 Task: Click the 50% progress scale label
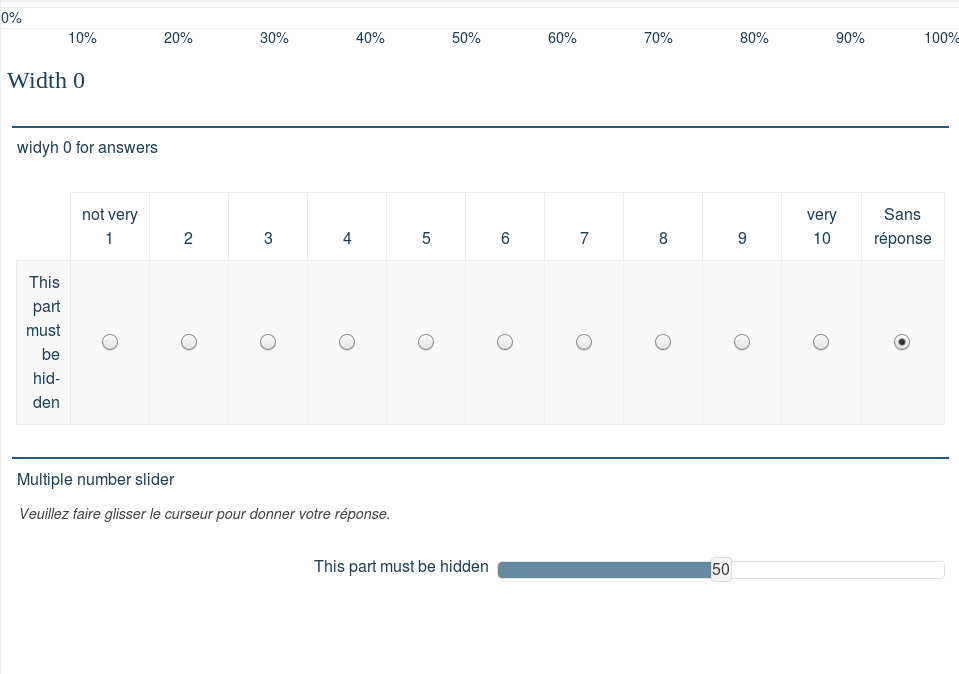(x=466, y=38)
